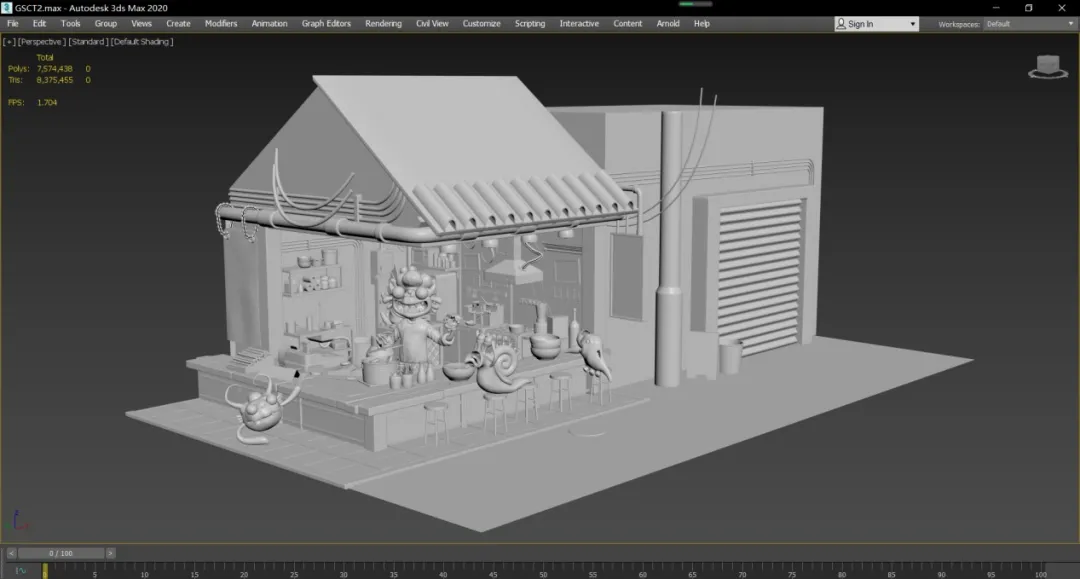Click the user icon beside Sign In
Image resolution: width=1080 pixels, height=579 pixels.
(x=842, y=24)
